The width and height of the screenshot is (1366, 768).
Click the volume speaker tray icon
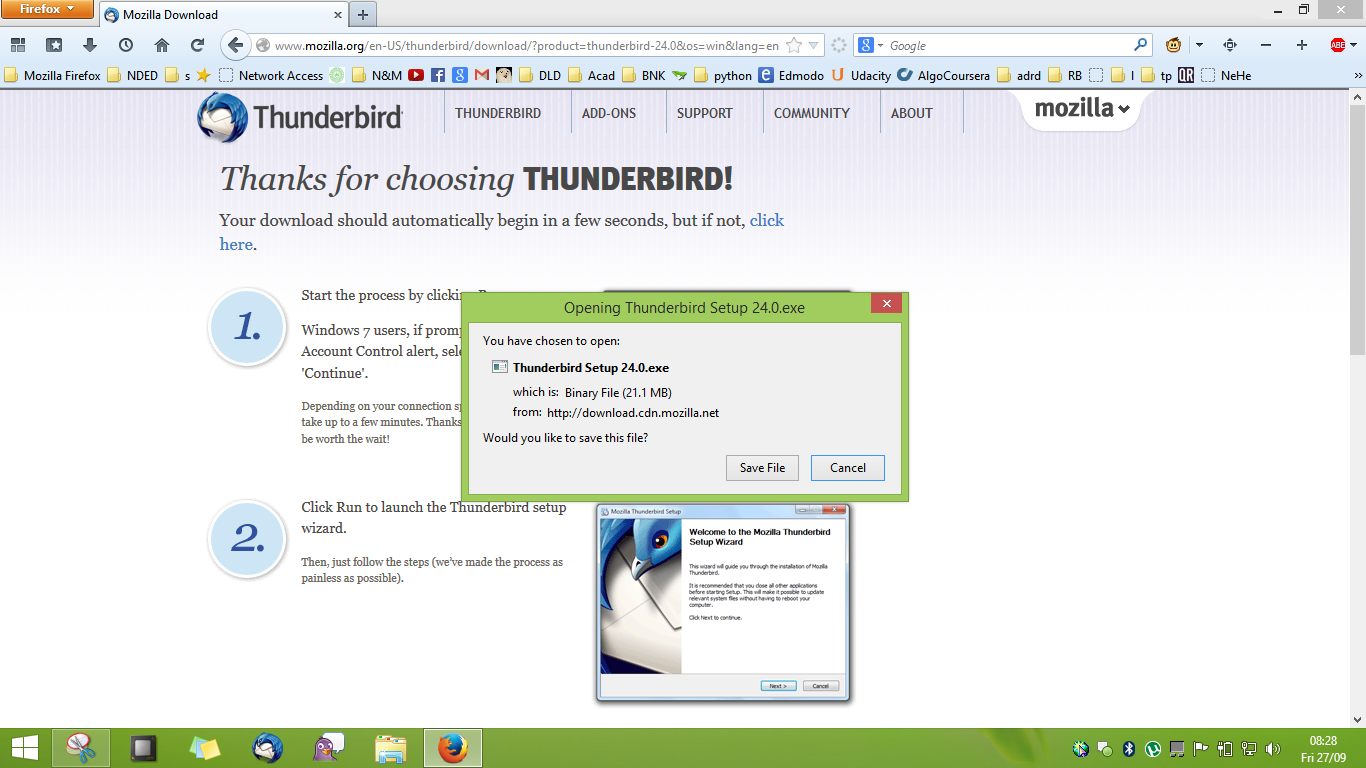tap(1273, 749)
